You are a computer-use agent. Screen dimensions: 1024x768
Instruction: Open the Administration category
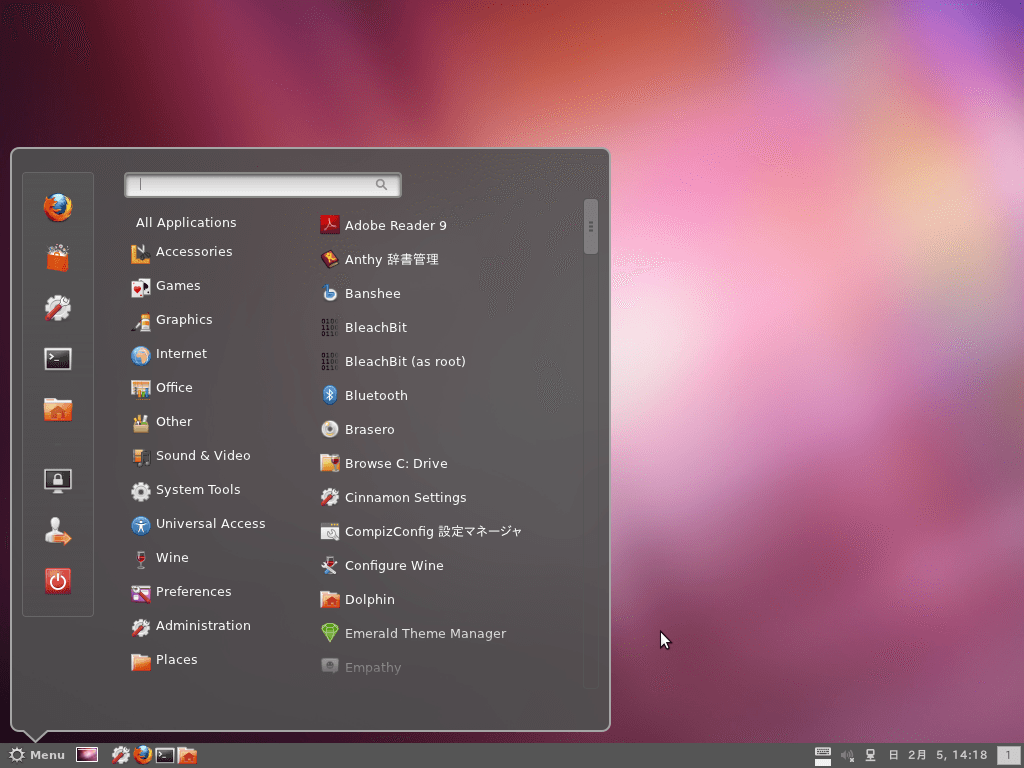202,626
